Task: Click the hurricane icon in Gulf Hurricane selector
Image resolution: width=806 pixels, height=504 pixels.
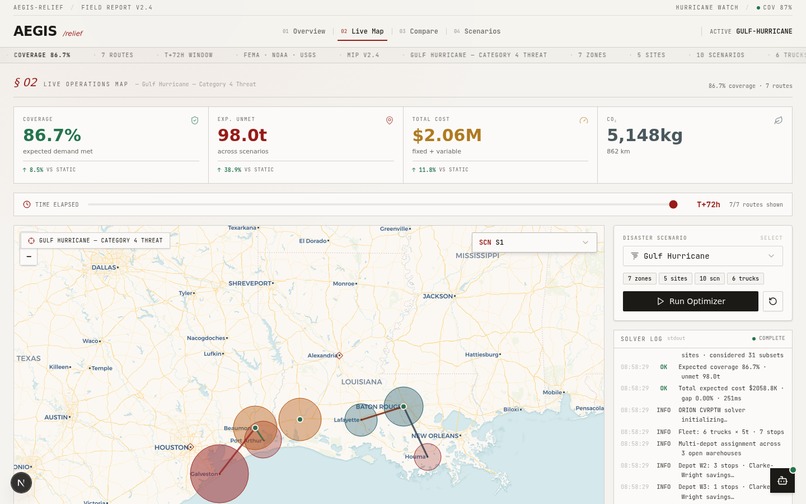Action: (634, 256)
